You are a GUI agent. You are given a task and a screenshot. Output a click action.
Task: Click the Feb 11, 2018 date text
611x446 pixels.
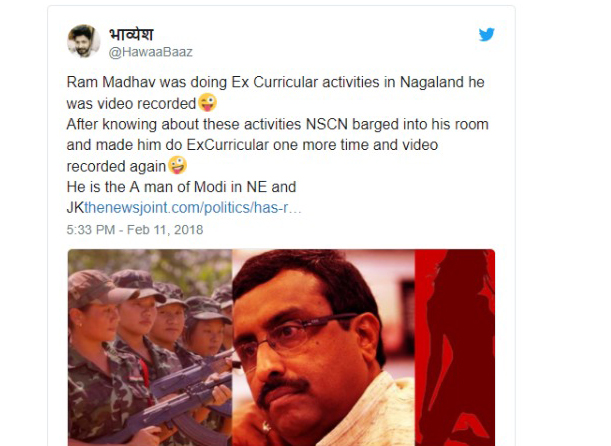click(x=165, y=230)
